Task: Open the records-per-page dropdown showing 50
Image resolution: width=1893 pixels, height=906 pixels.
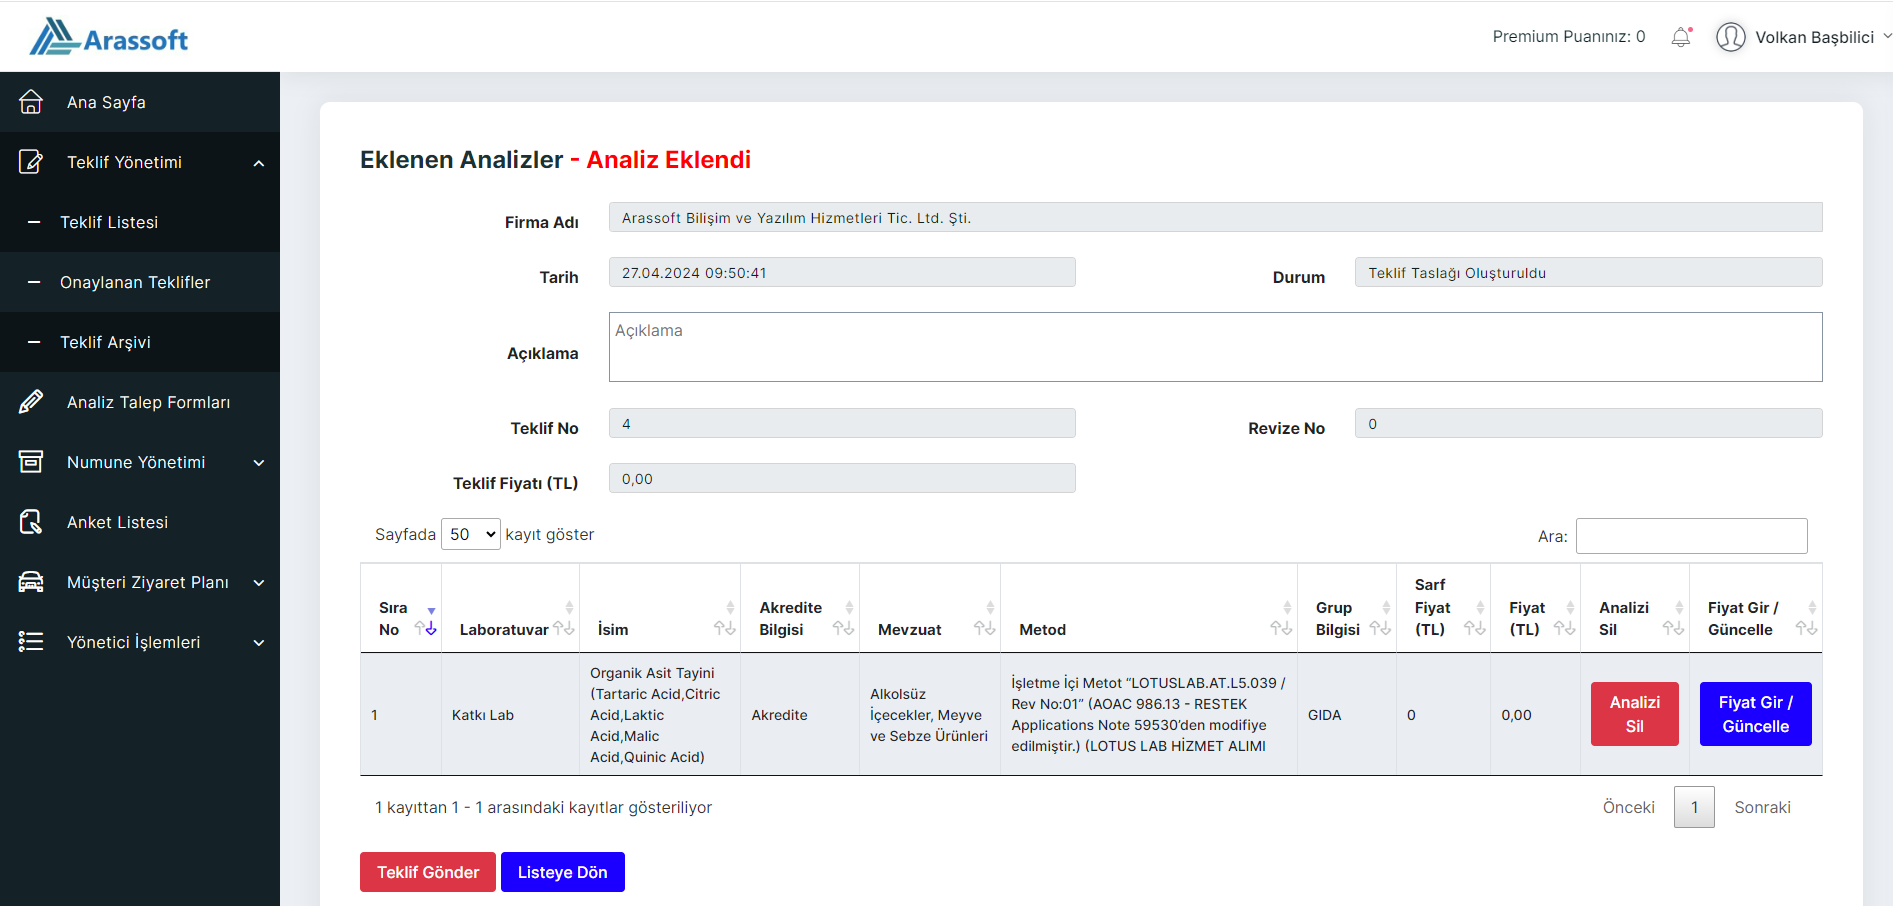Action: pyautogui.click(x=471, y=534)
